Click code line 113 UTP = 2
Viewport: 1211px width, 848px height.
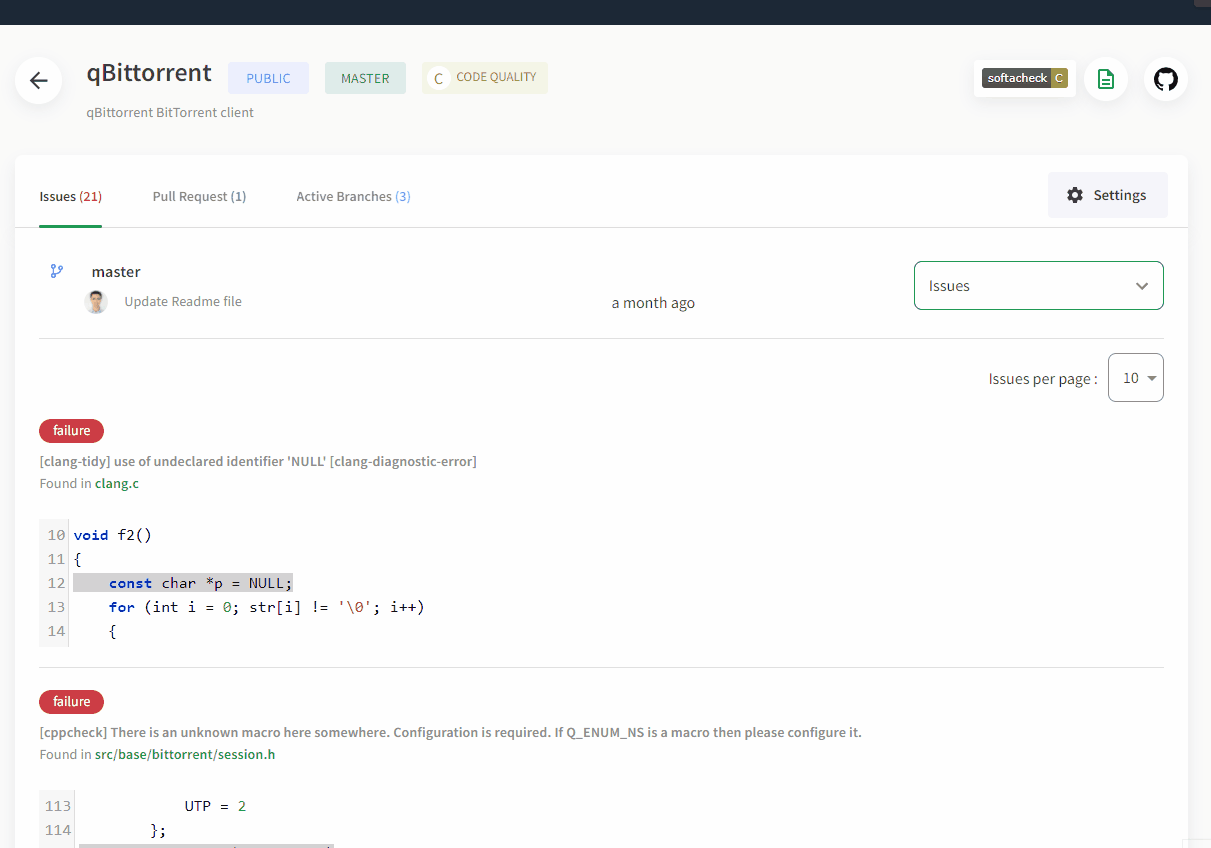tap(215, 806)
